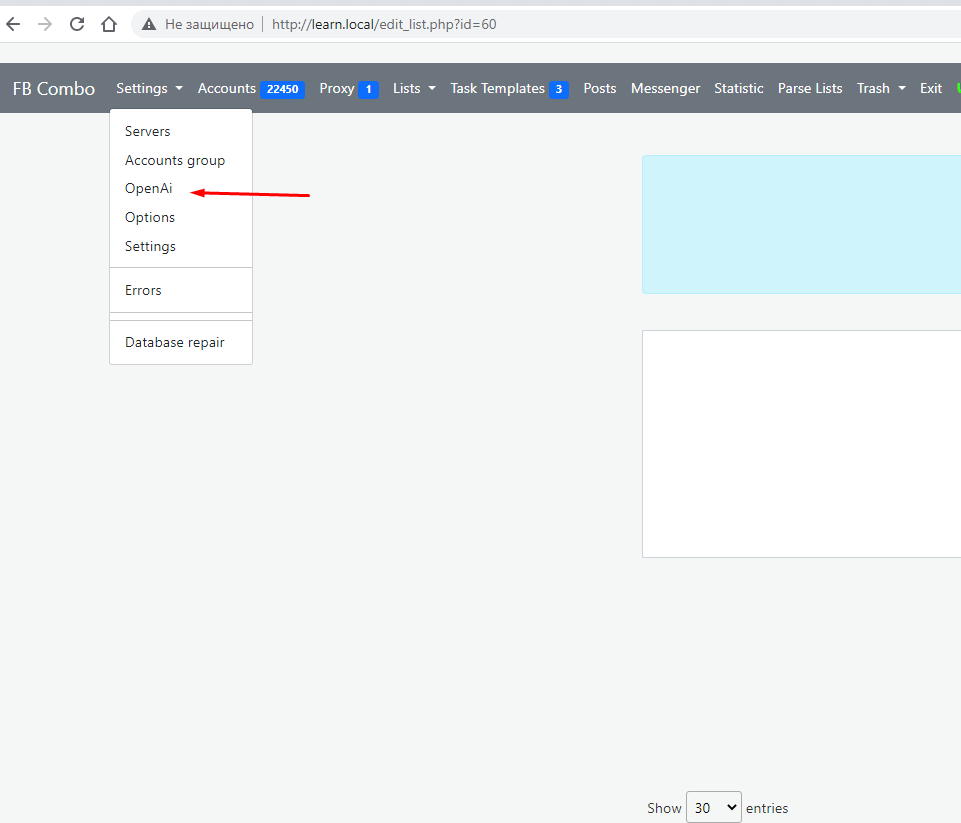Collapse the Settings dropdown menu

(149, 88)
